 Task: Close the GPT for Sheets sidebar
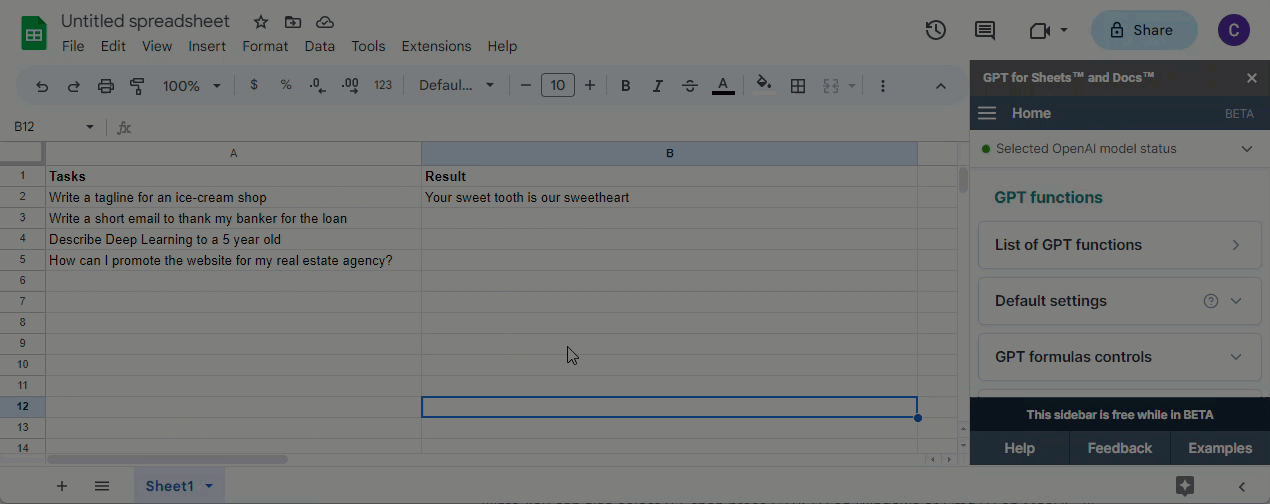pyautogui.click(x=1251, y=78)
